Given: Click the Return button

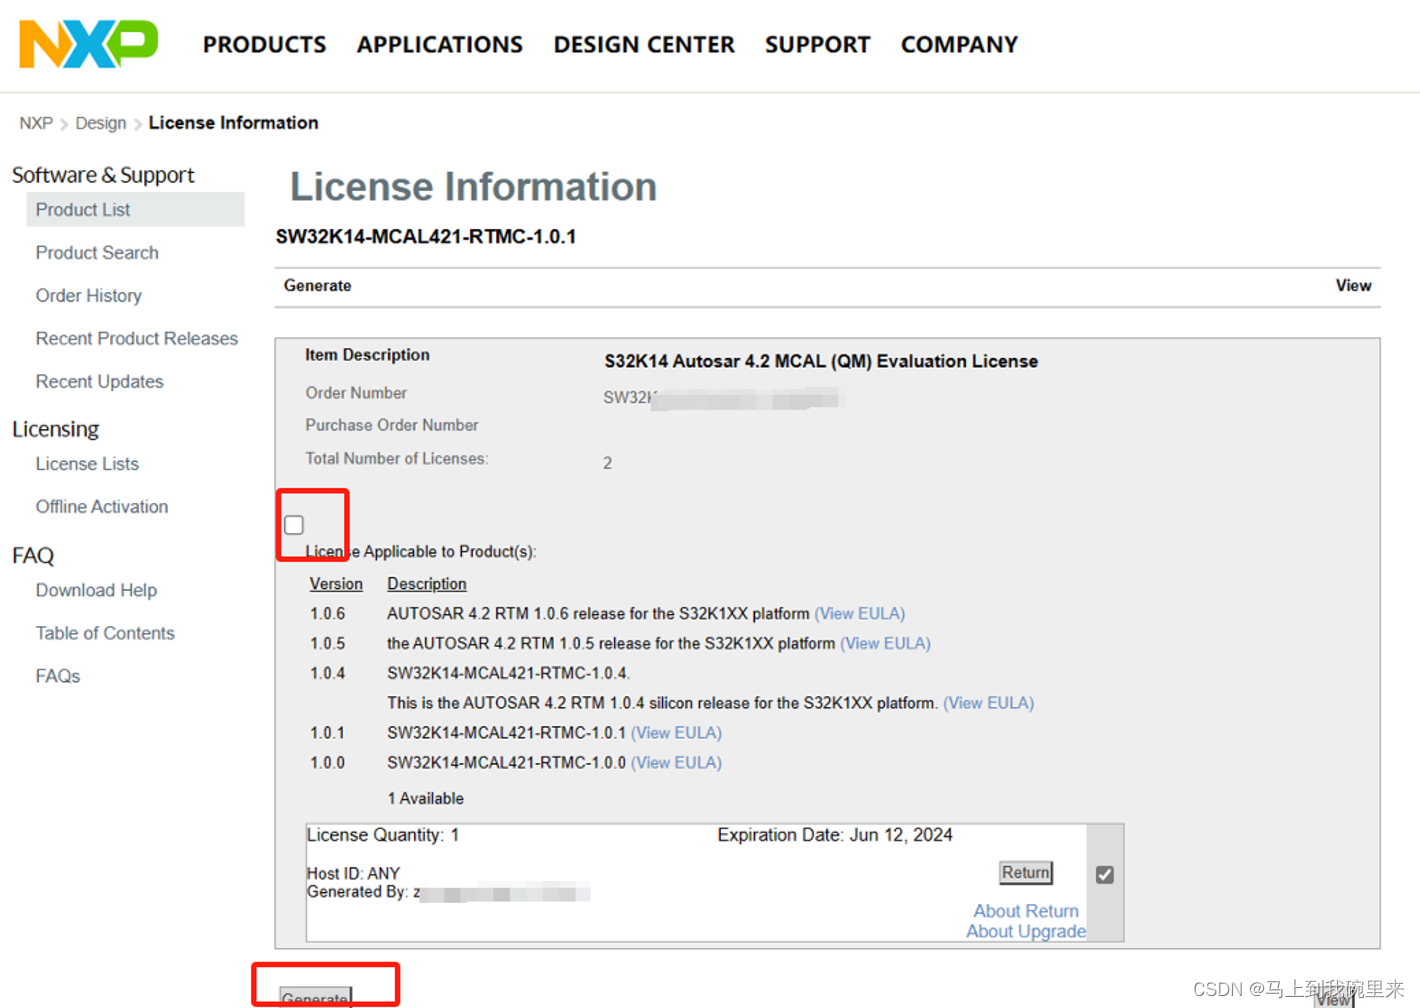Looking at the screenshot, I should tap(1026, 873).
